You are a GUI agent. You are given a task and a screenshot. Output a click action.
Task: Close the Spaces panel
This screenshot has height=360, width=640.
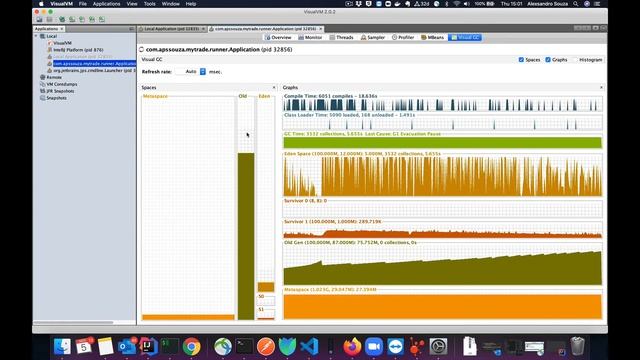click(x=274, y=87)
